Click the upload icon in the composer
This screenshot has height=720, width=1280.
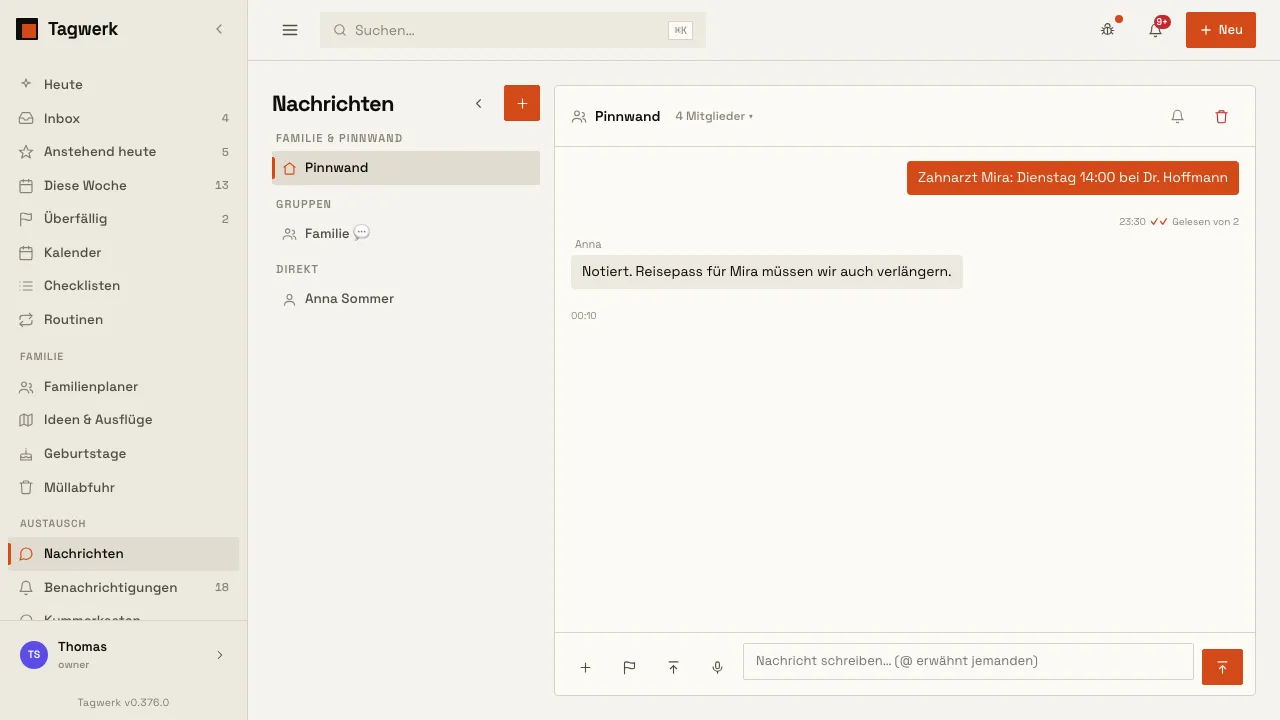pos(673,667)
